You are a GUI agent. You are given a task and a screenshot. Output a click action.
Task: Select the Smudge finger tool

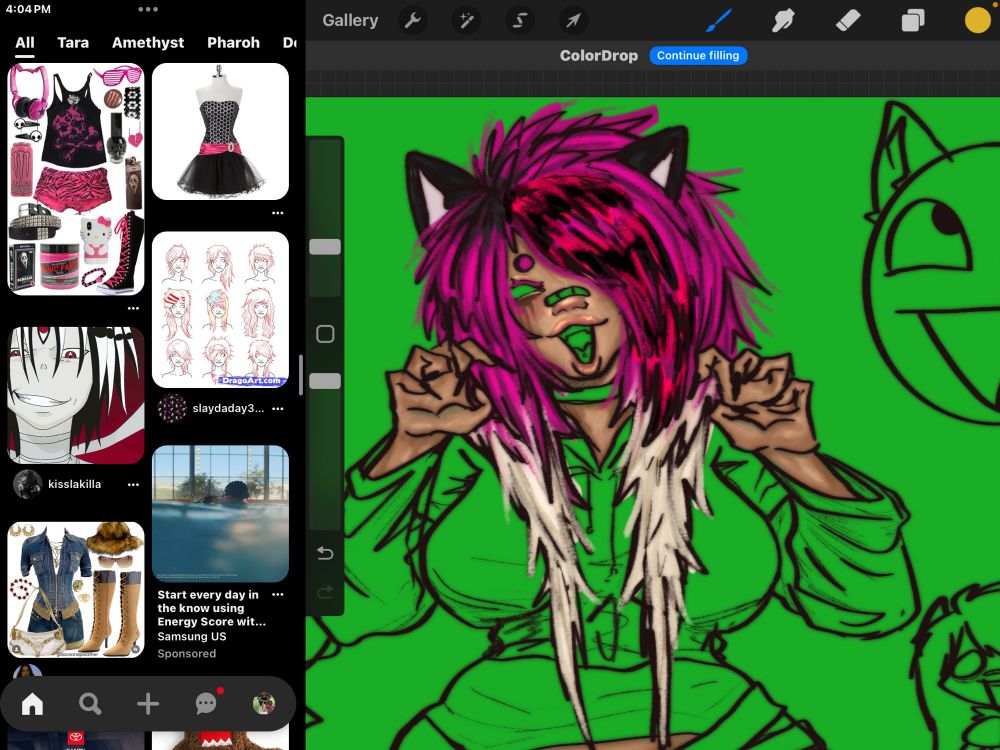point(783,20)
